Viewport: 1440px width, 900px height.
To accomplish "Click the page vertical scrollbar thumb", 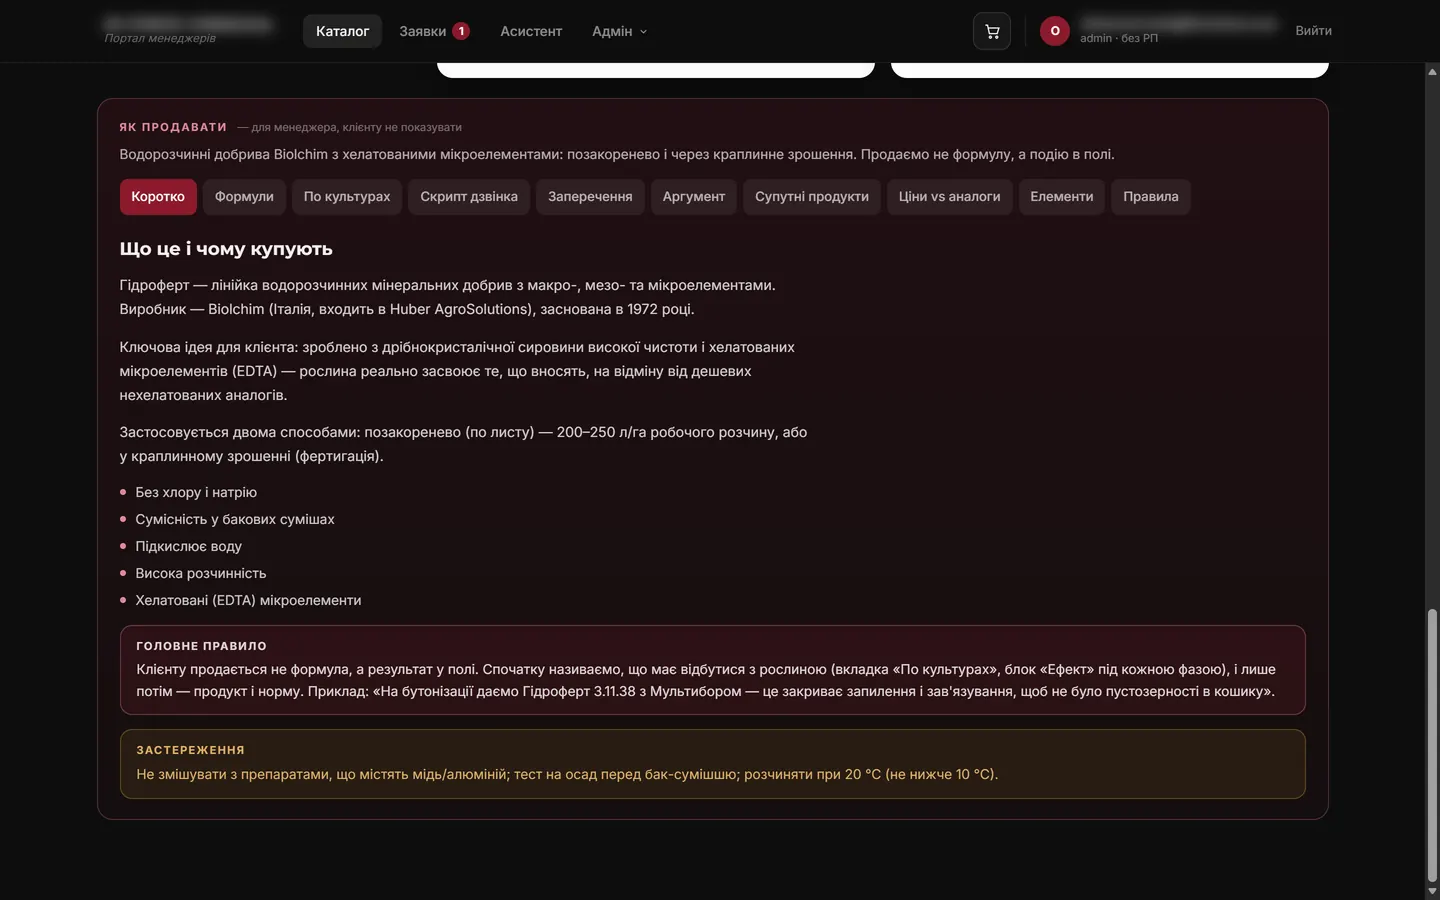I will (1432, 745).
